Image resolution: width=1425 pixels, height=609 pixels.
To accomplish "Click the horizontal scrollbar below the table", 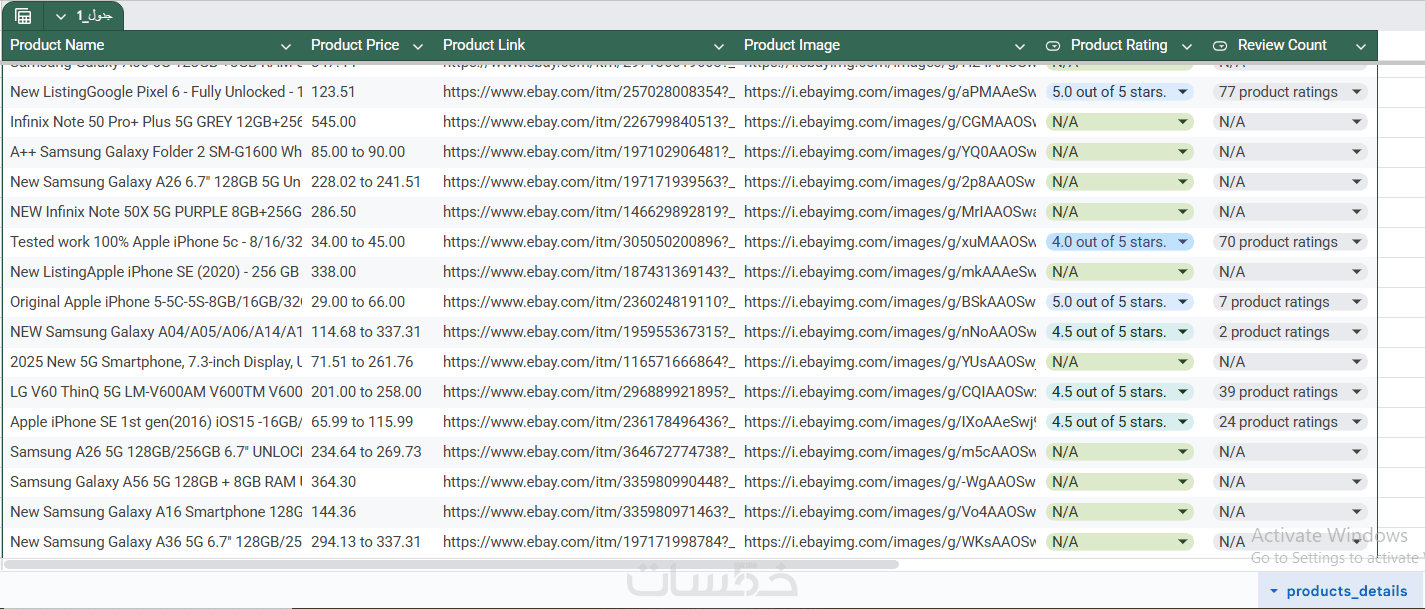I will (x=450, y=564).
